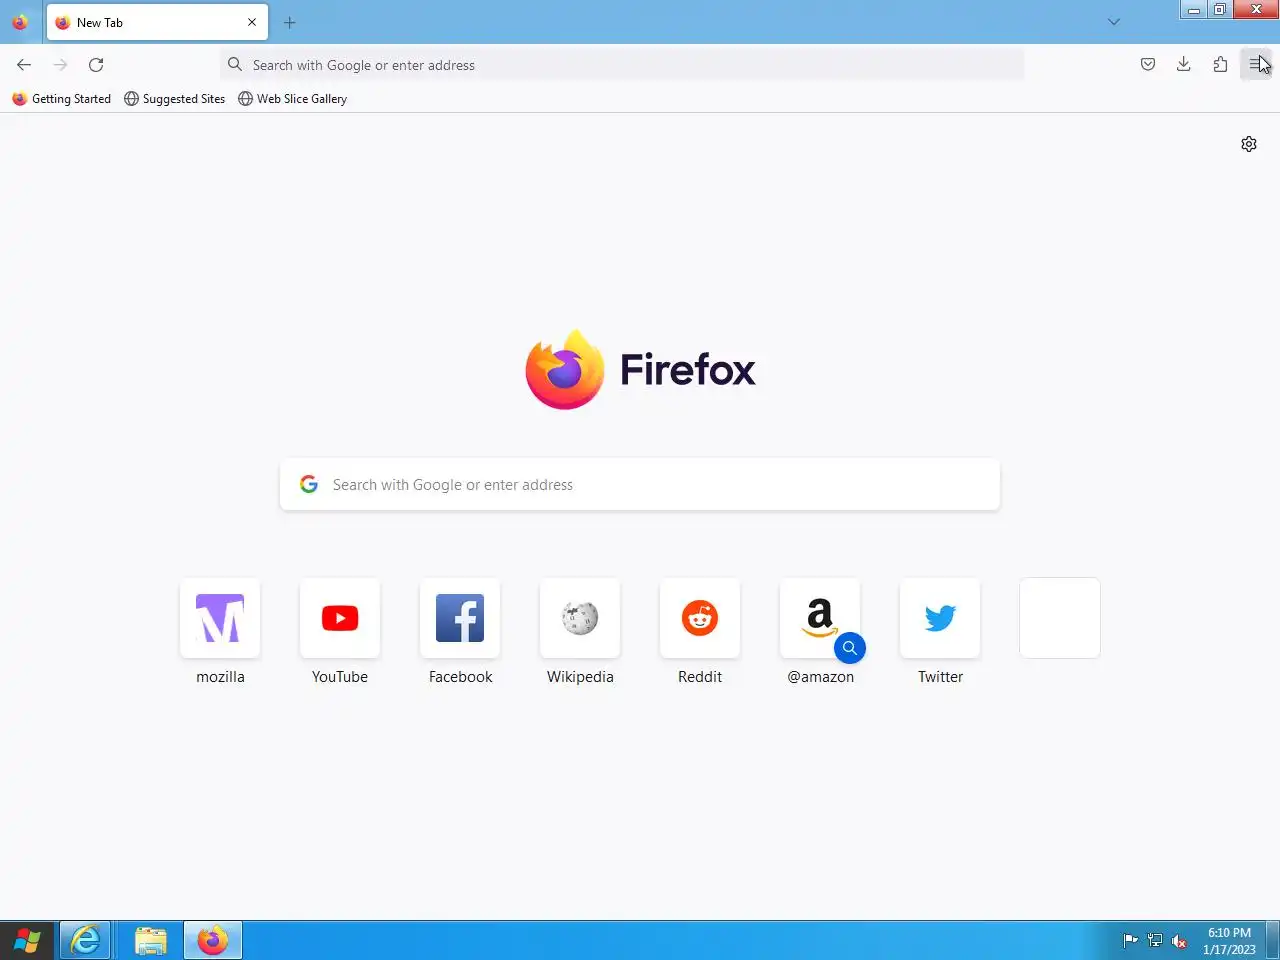Open the Extensions panel
The height and width of the screenshot is (960, 1280).
(x=1220, y=65)
